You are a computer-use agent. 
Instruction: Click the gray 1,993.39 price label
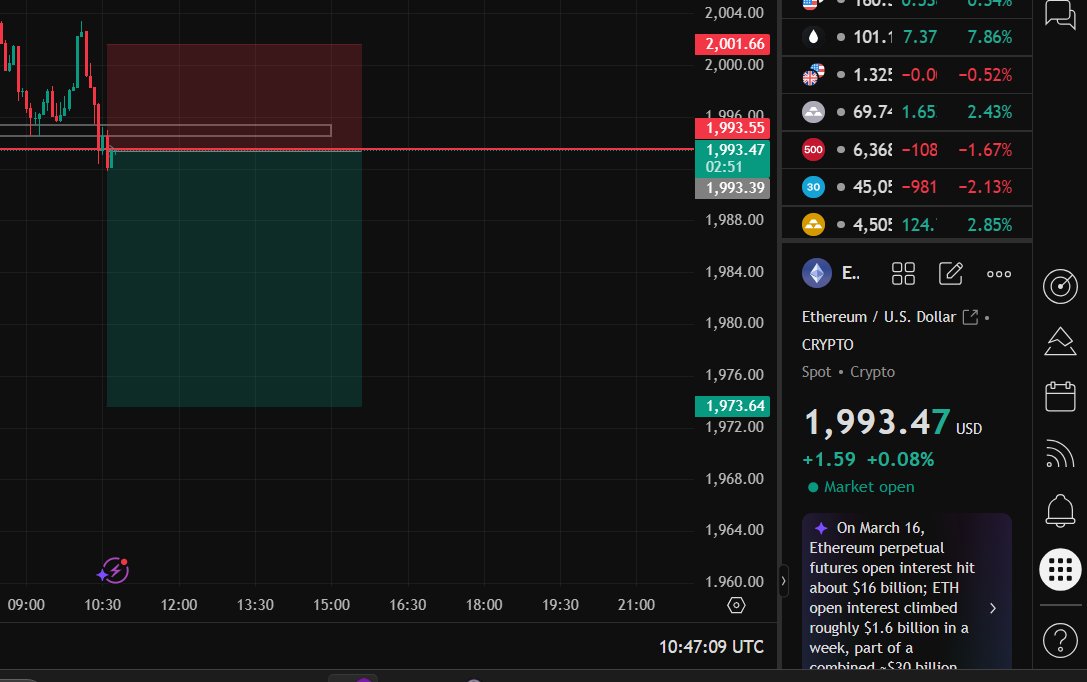pos(733,188)
